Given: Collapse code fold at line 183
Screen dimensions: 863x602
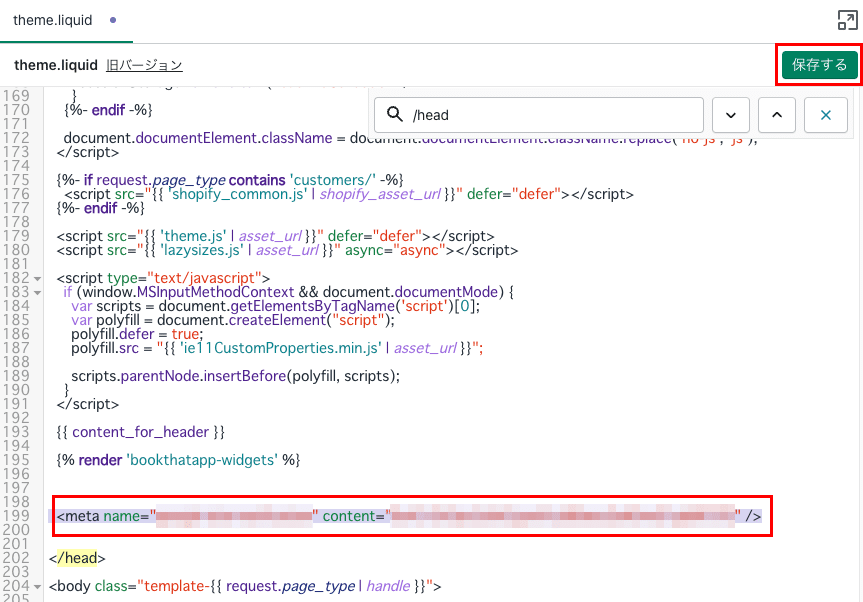Looking at the screenshot, I should (37, 292).
